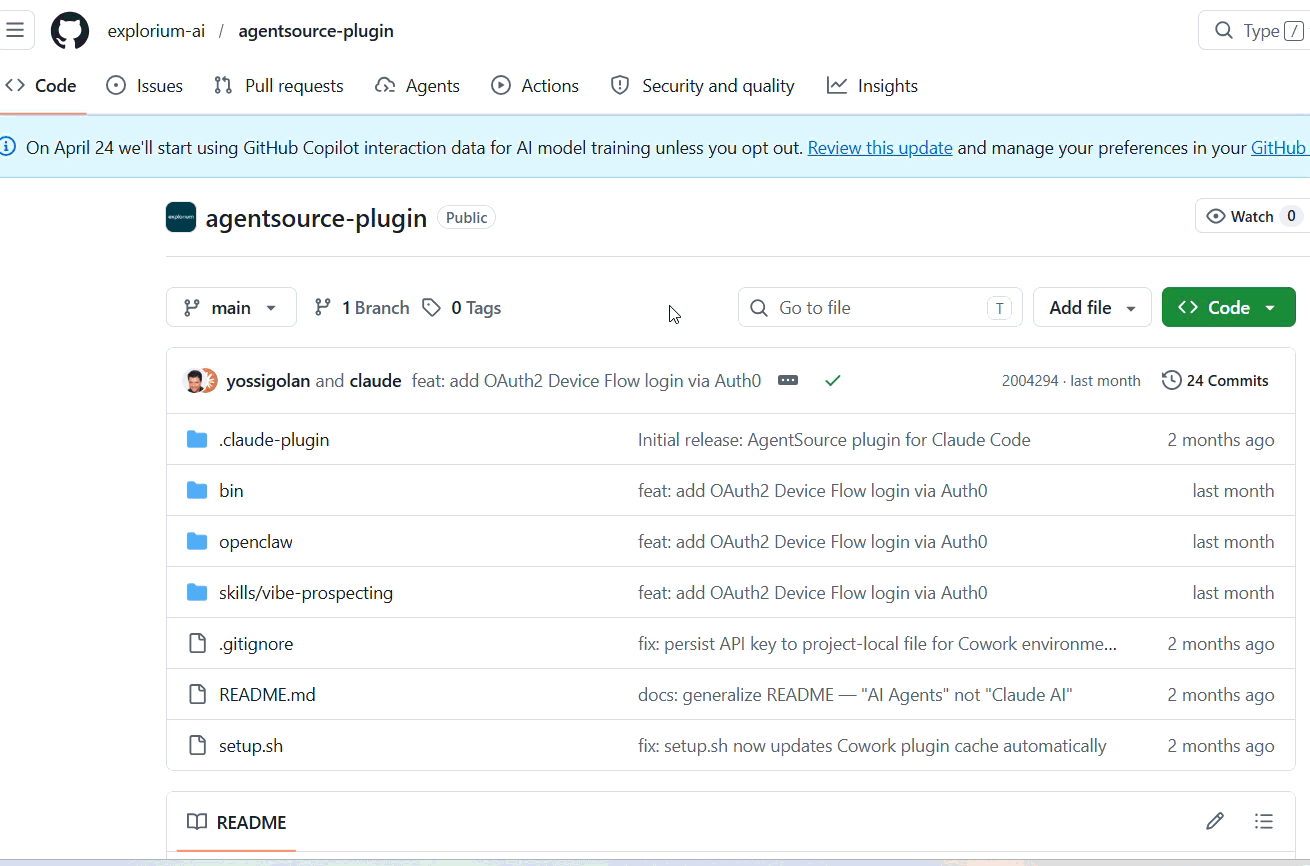The width and height of the screenshot is (1310, 866).
Task: Open yossigolan's avatar in commit row
Action: [195, 380]
